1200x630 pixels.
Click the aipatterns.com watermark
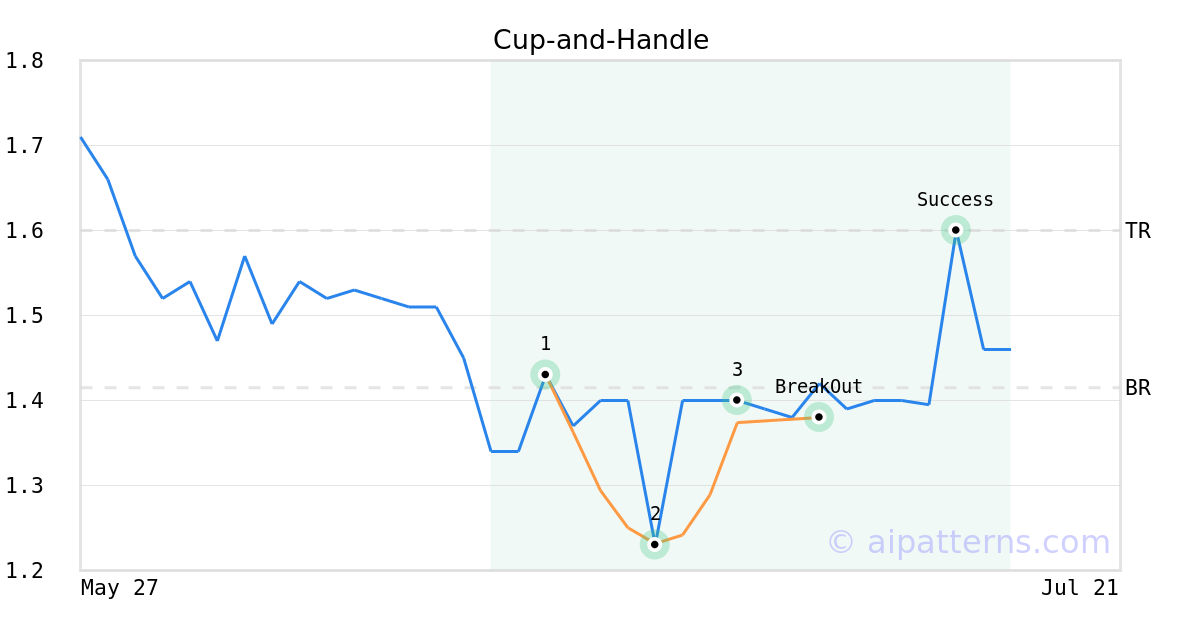[x=968, y=542]
